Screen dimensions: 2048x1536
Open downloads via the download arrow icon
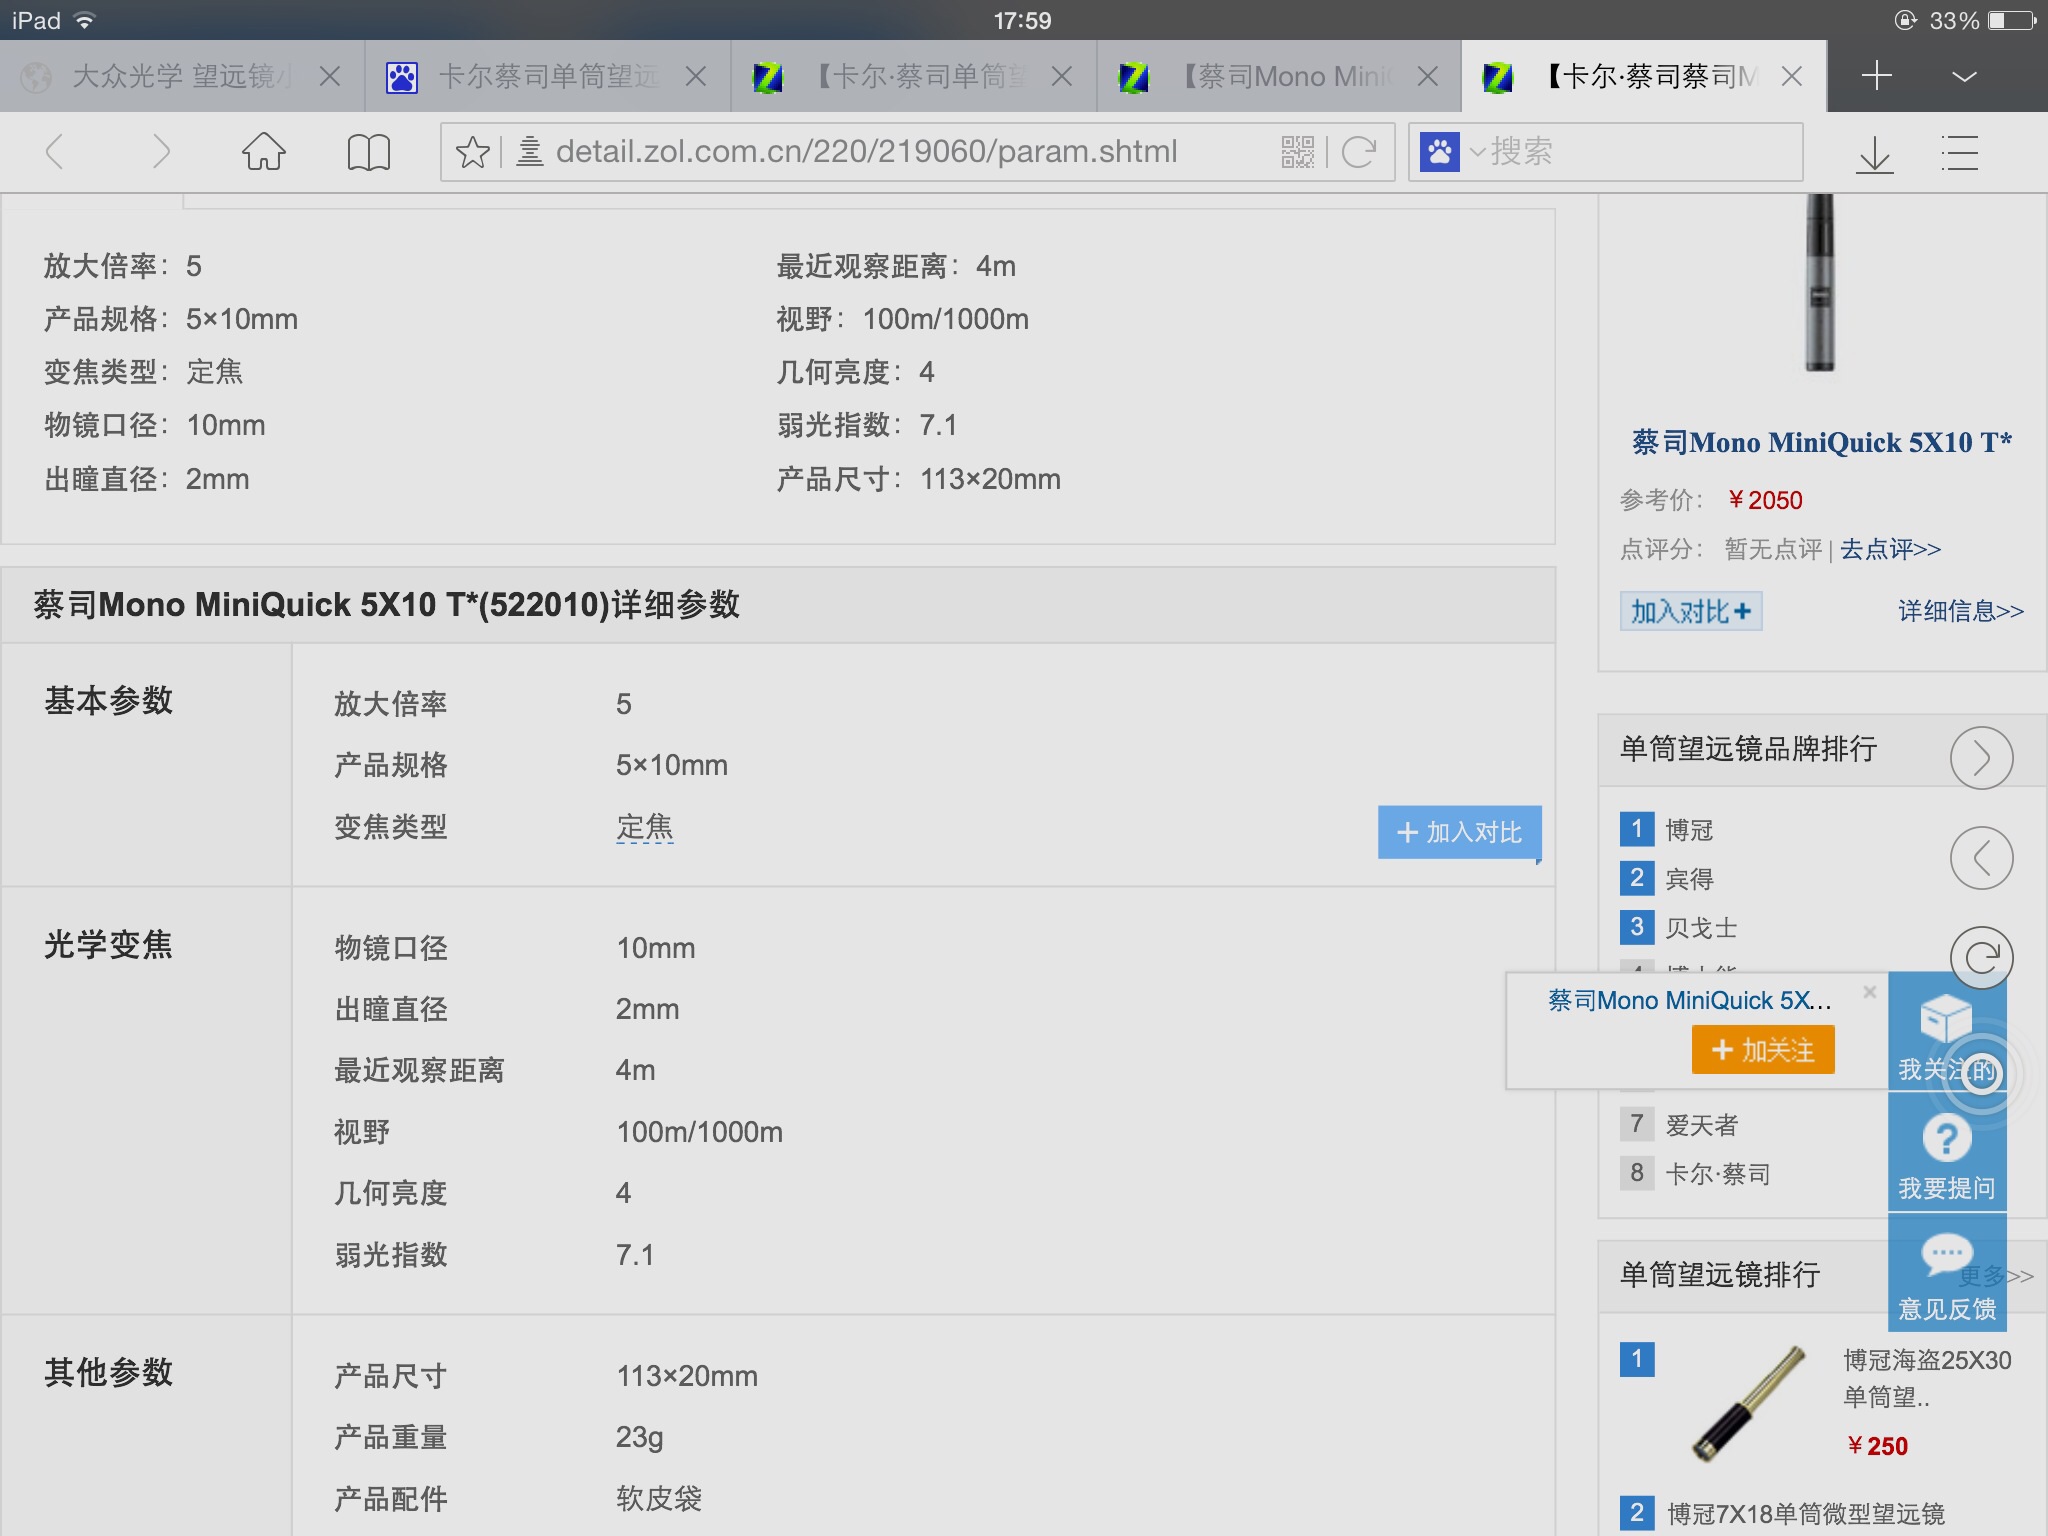click(1875, 154)
